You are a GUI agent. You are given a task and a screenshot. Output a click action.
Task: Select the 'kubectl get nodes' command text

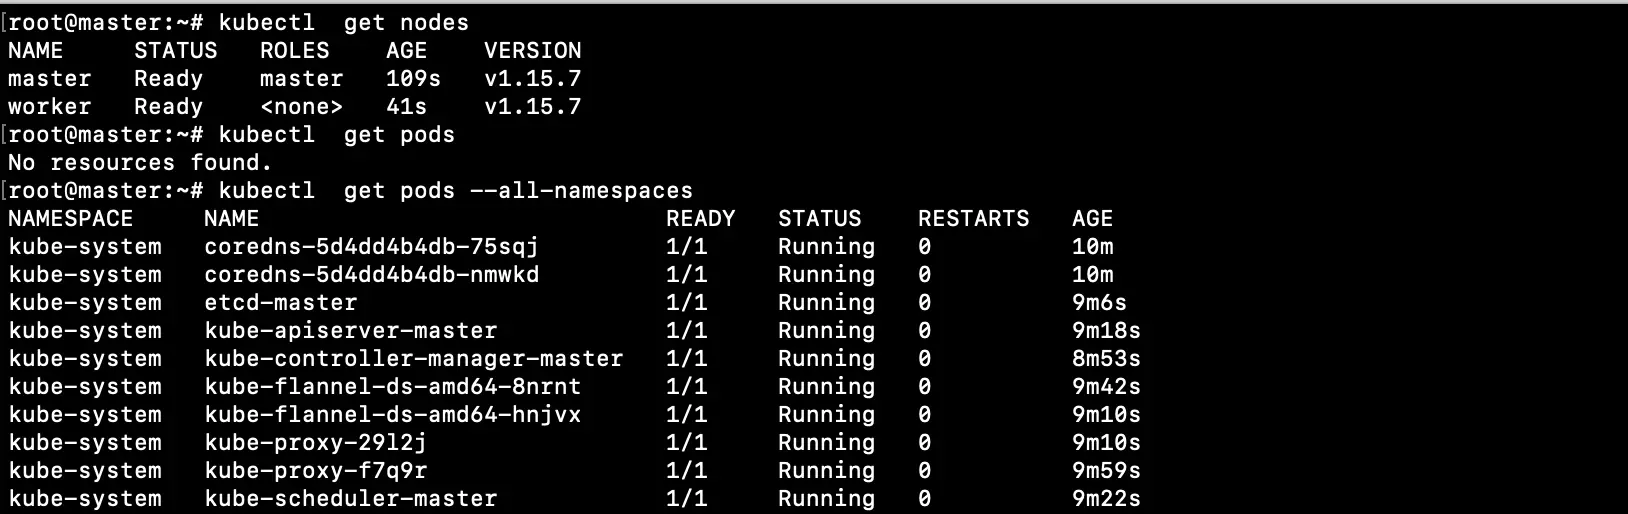coord(343,22)
